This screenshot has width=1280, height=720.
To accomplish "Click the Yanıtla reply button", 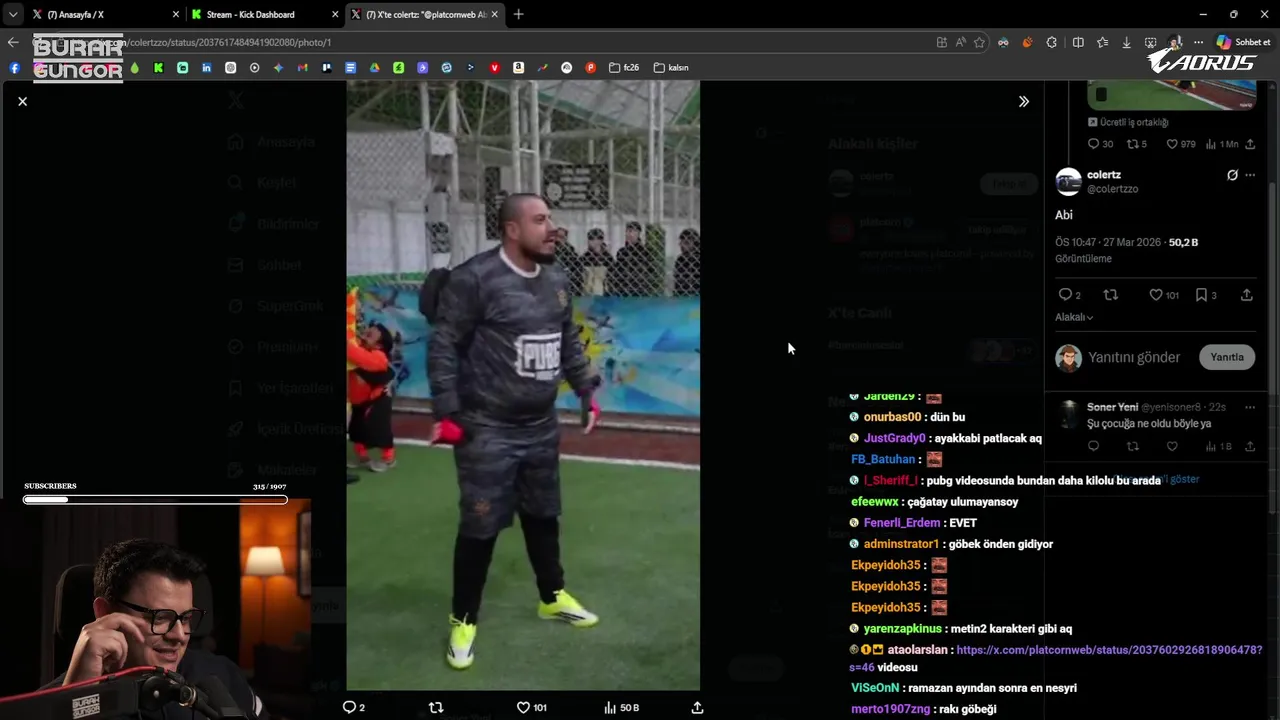I will 1227,357.
